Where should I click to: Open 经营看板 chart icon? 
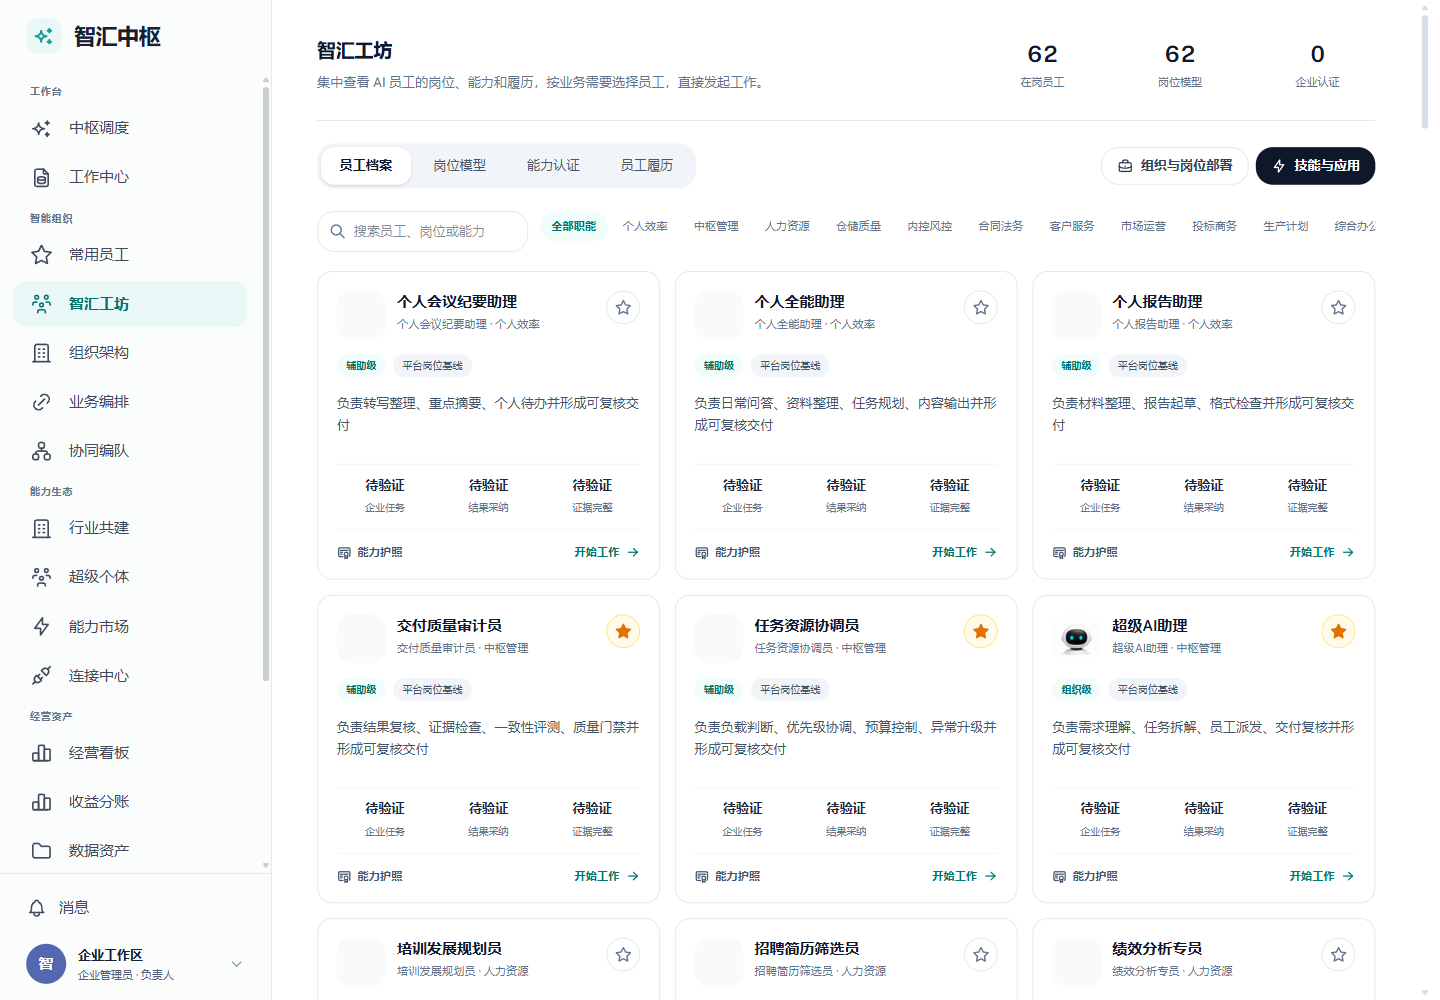click(x=41, y=753)
